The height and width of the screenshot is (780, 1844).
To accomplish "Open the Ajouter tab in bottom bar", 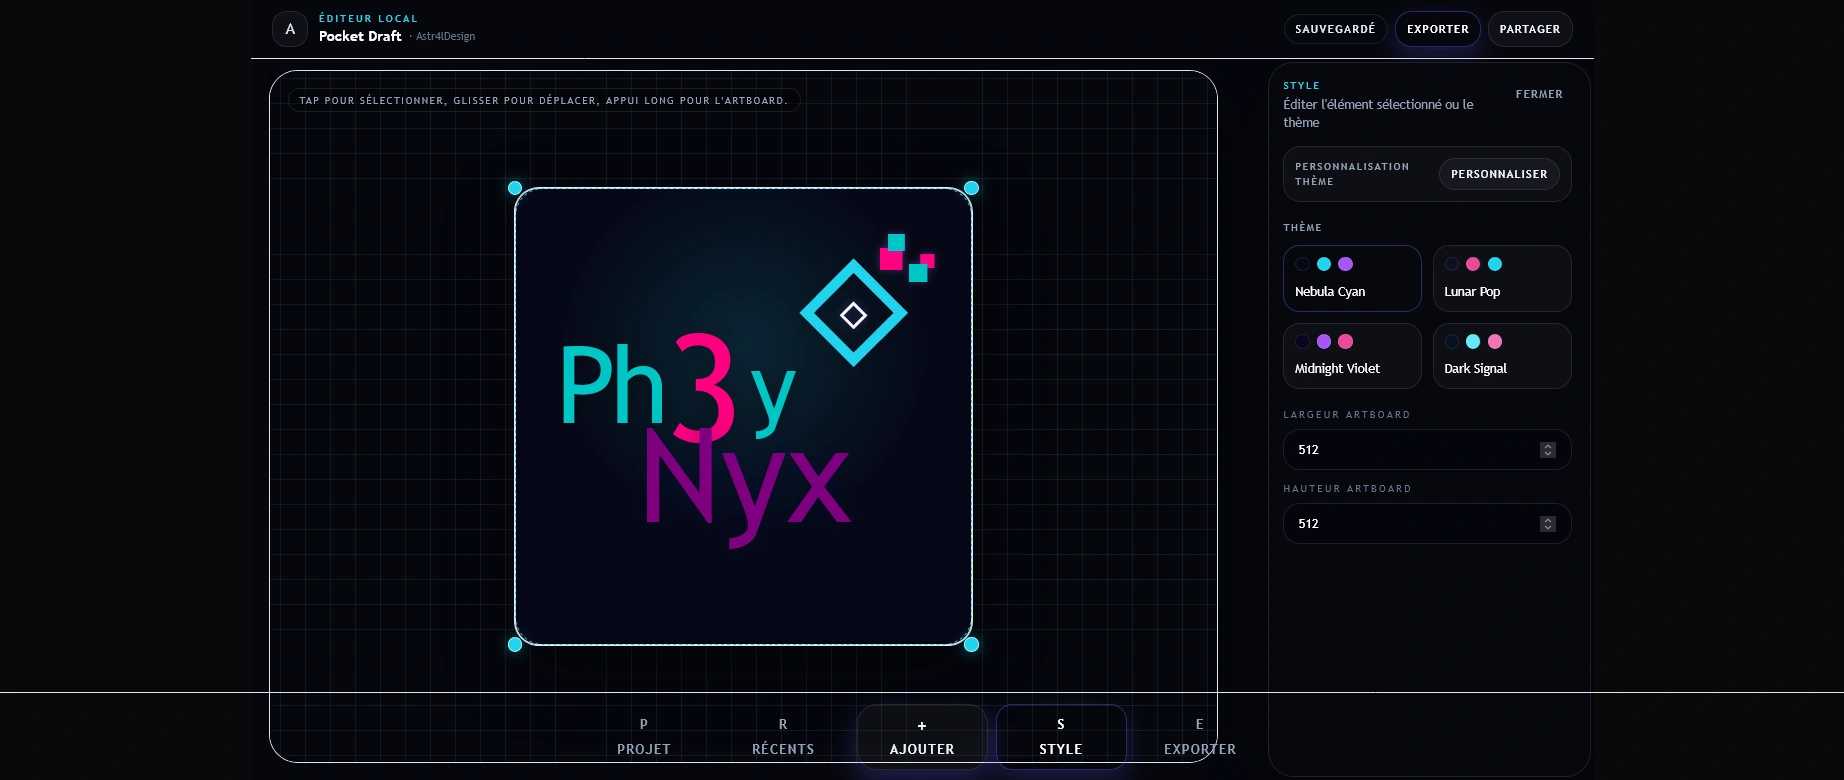I will pyautogui.click(x=922, y=737).
